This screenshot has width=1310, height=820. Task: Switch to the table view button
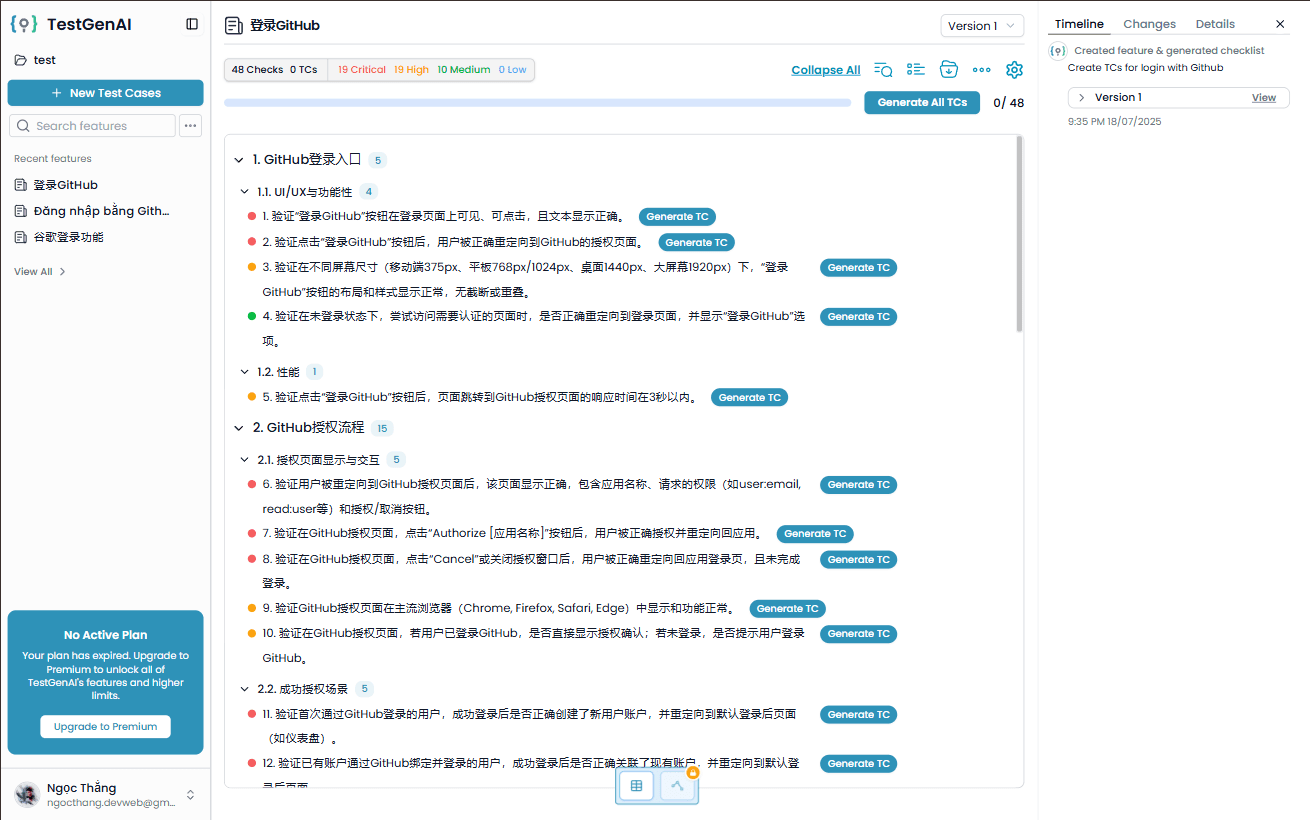tap(636, 786)
